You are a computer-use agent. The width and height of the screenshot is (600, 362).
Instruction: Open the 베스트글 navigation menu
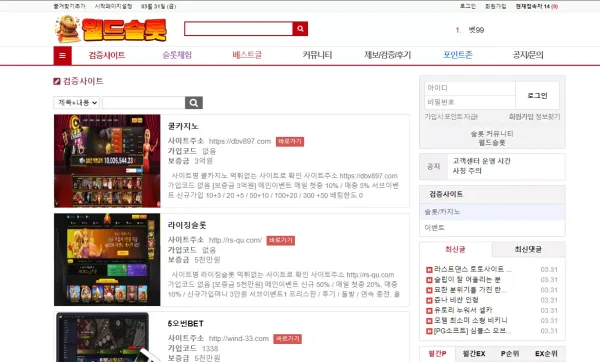point(247,55)
